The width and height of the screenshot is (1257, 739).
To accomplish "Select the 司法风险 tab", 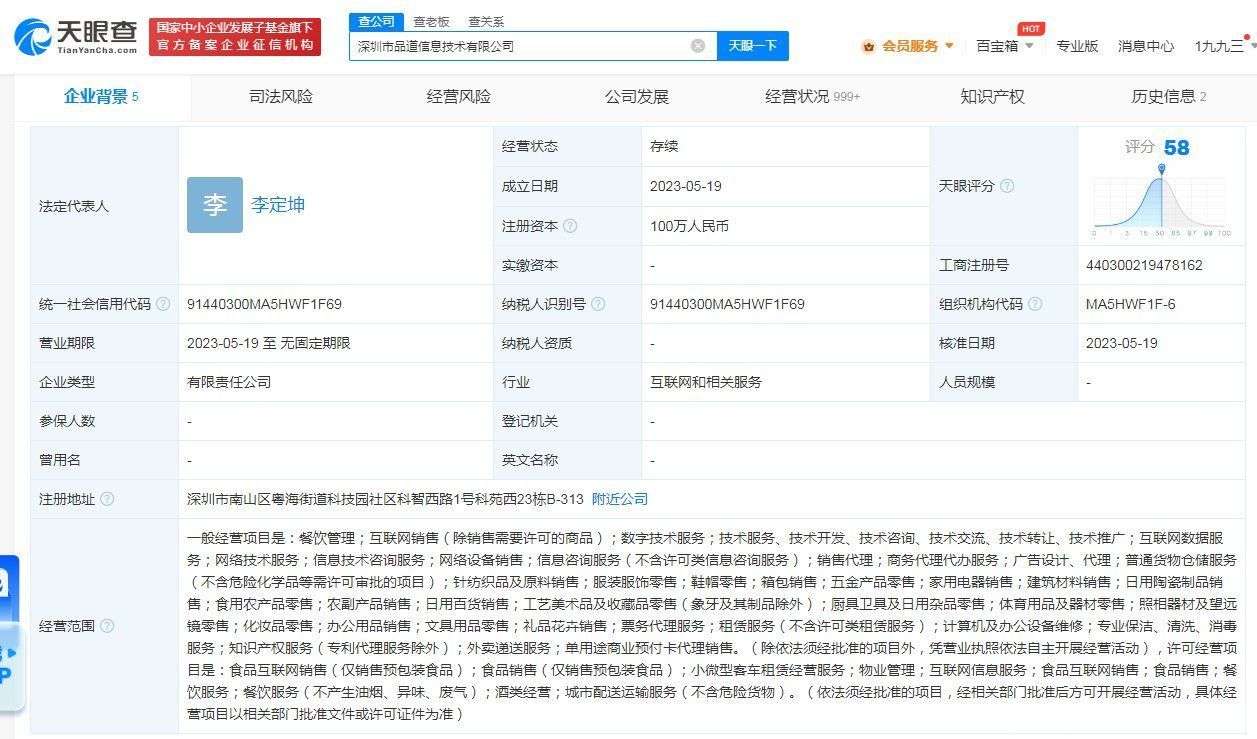I will pyautogui.click(x=281, y=97).
